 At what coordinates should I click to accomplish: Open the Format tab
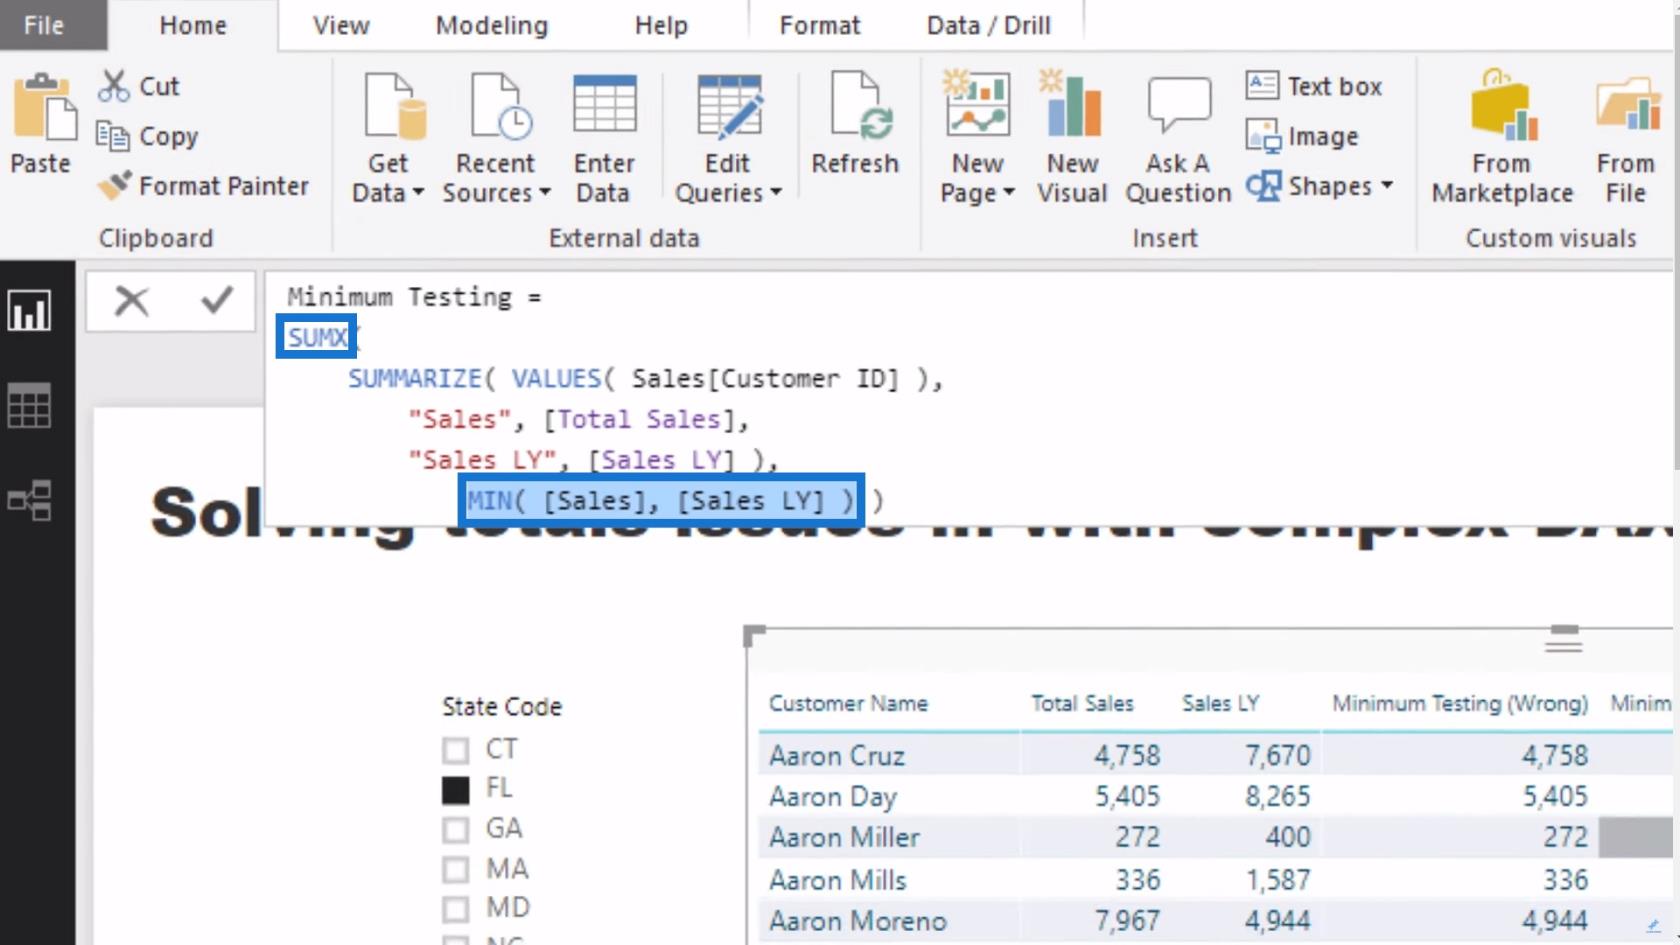pos(820,25)
